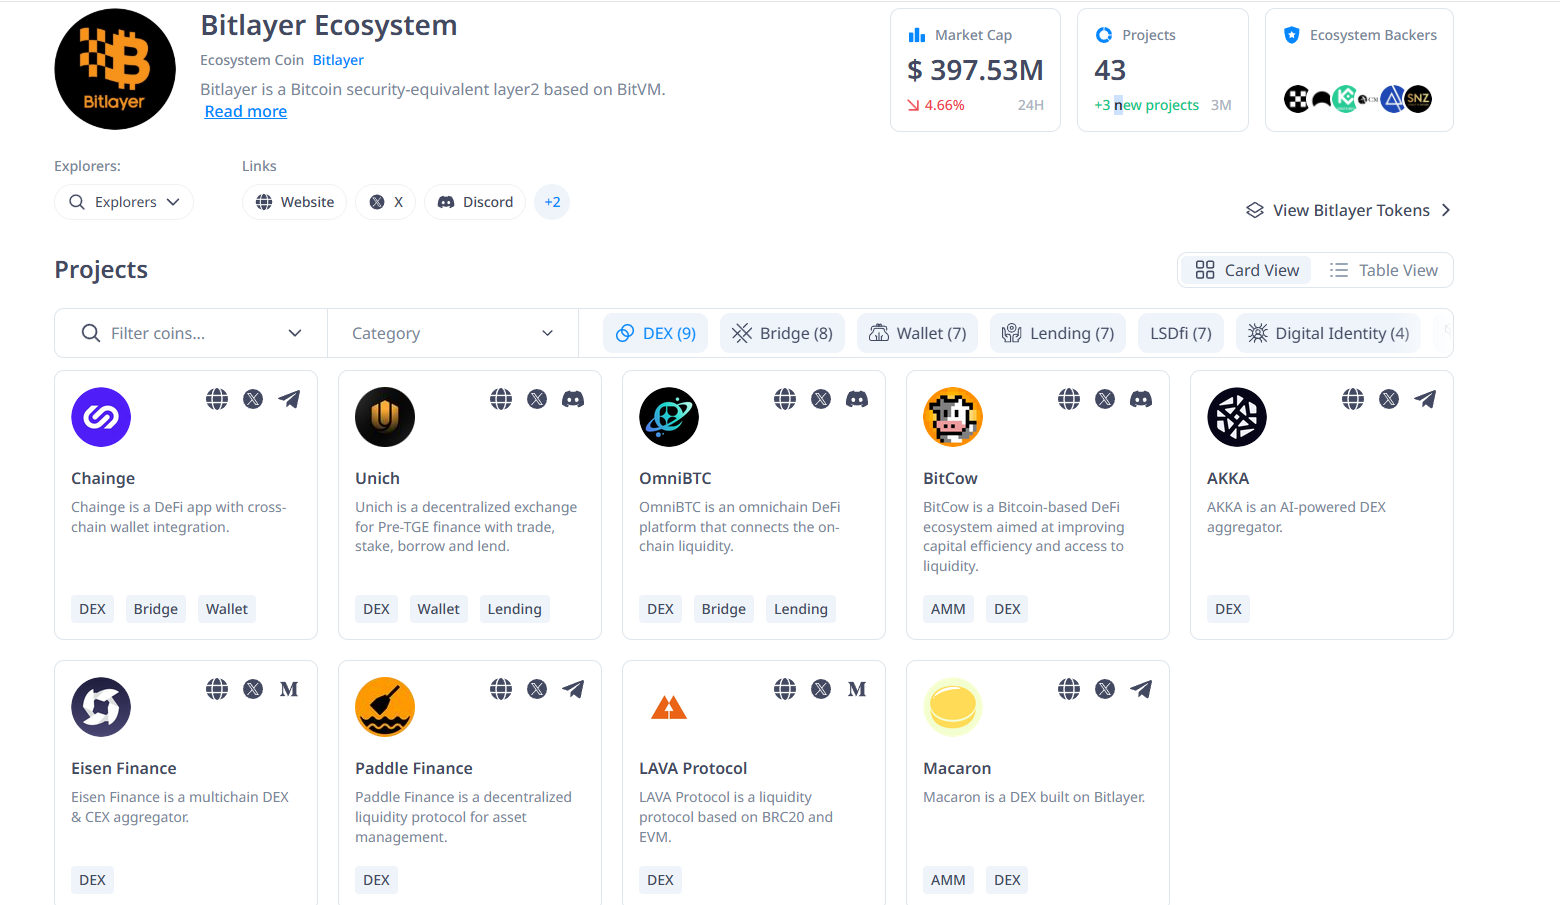
Task: Toggle the DEX (9) filter chip
Action: [655, 333]
